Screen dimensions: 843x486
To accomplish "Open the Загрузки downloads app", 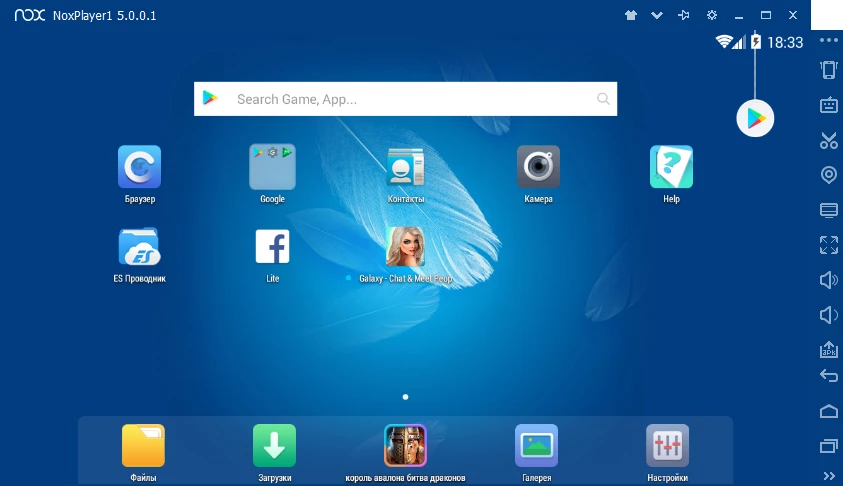I will click(x=274, y=446).
